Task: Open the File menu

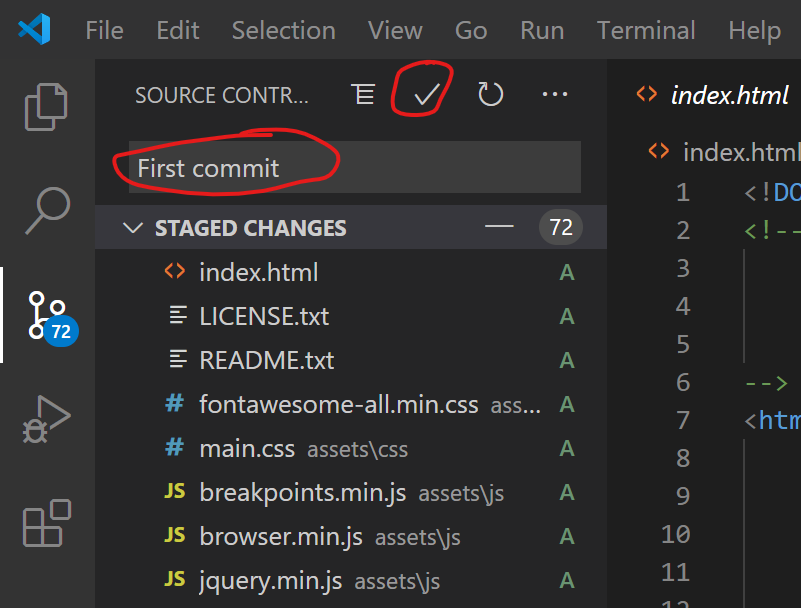Action: pyautogui.click(x=104, y=30)
